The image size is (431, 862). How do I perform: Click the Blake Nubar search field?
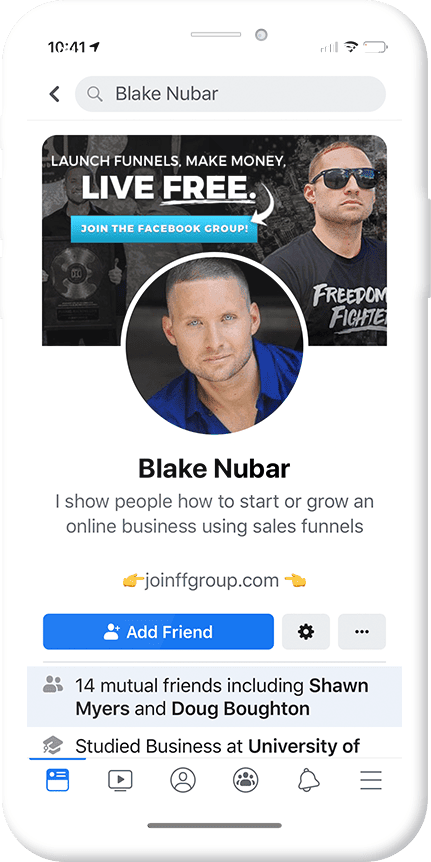pyautogui.click(x=230, y=94)
